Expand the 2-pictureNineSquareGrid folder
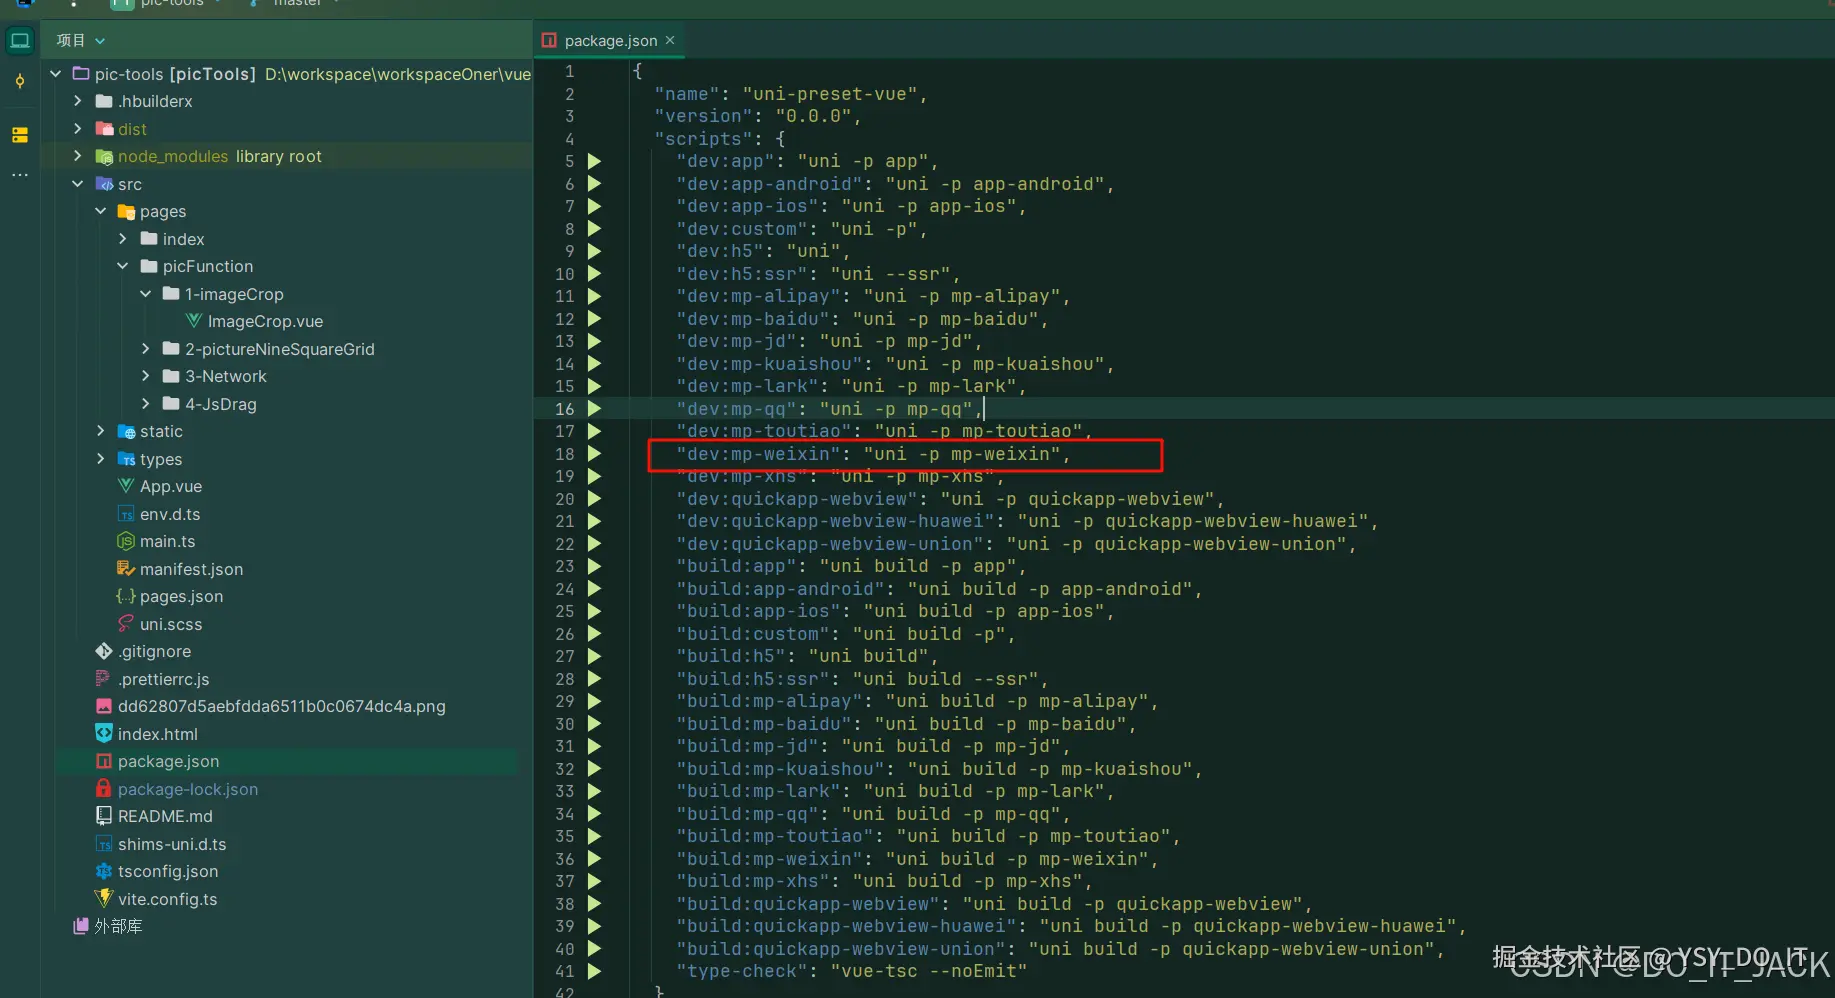Screen dimensions: 1835x998 [x=146, y=349]
